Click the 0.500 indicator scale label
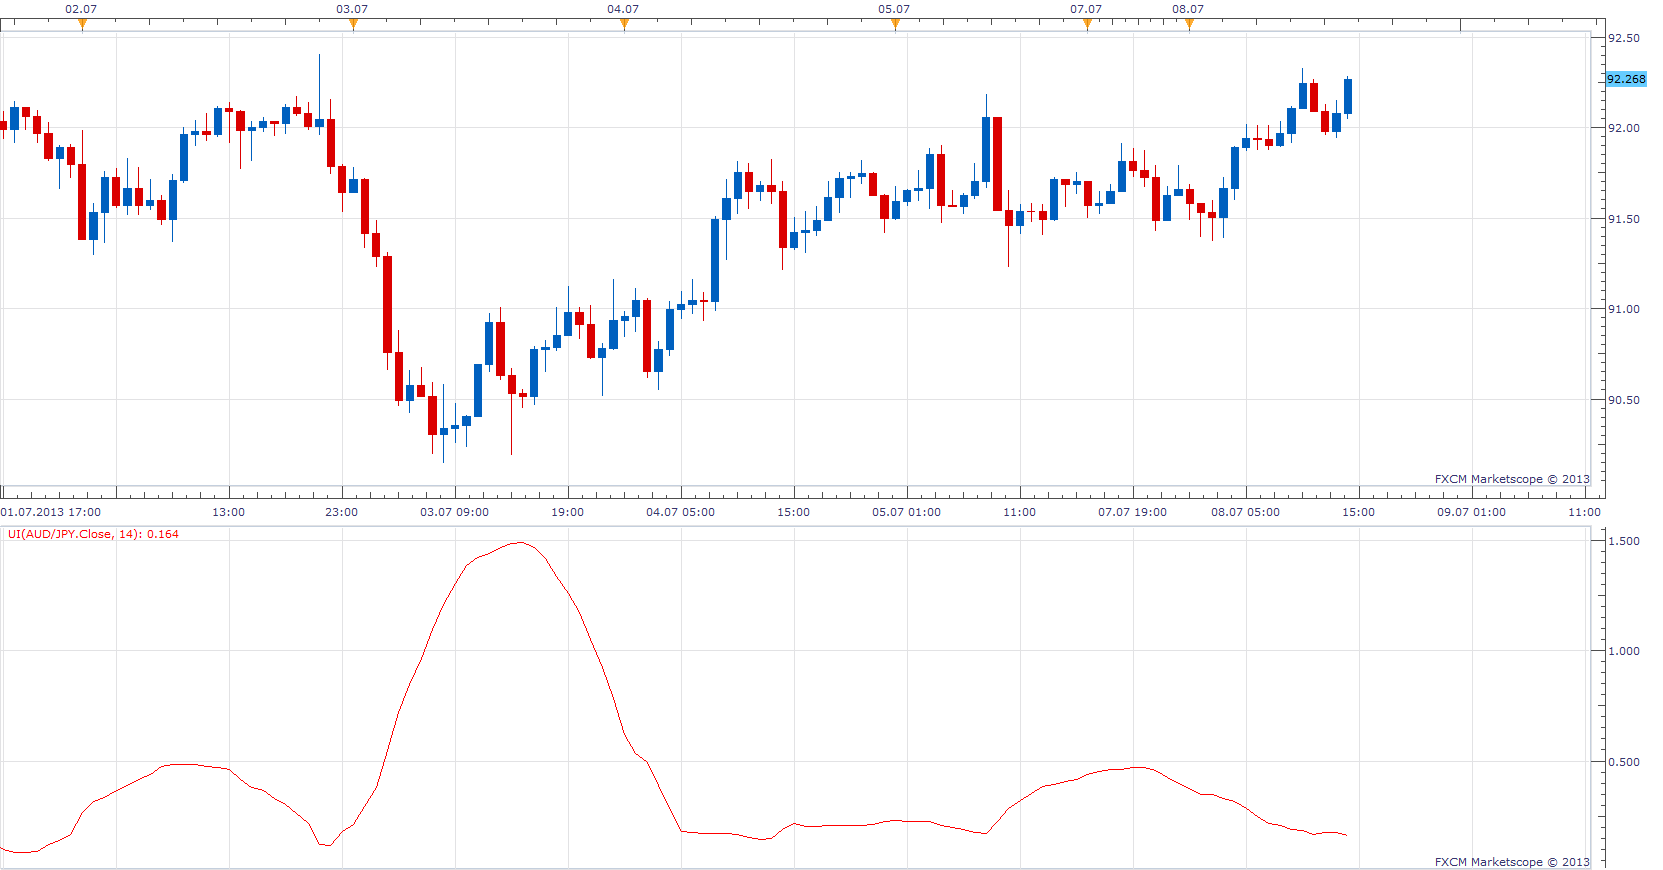The image size is (1663, 870). tap(1624, 762)
